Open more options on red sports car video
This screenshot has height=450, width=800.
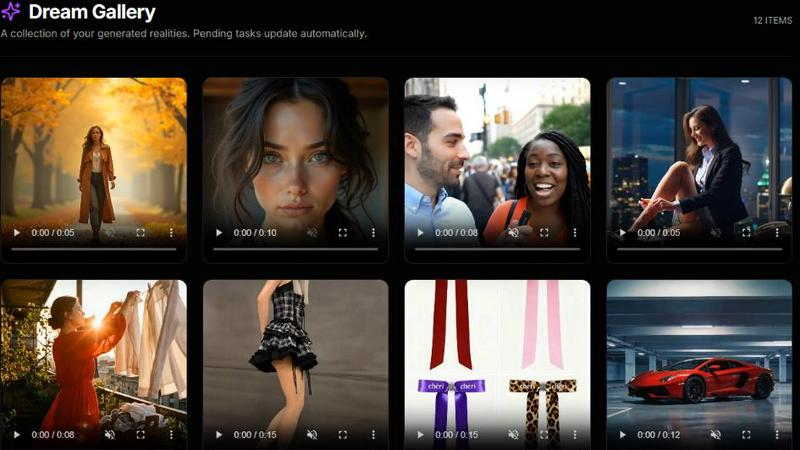click(x=777, y=435)
